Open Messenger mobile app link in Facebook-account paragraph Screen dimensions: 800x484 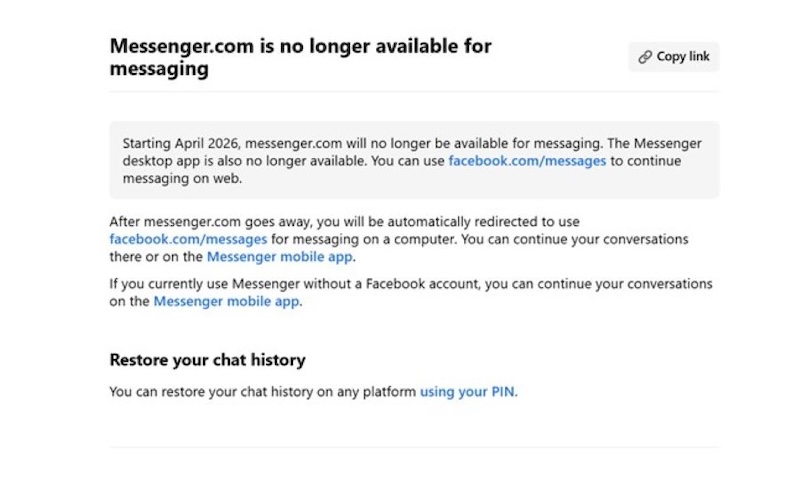coord(226,301)
